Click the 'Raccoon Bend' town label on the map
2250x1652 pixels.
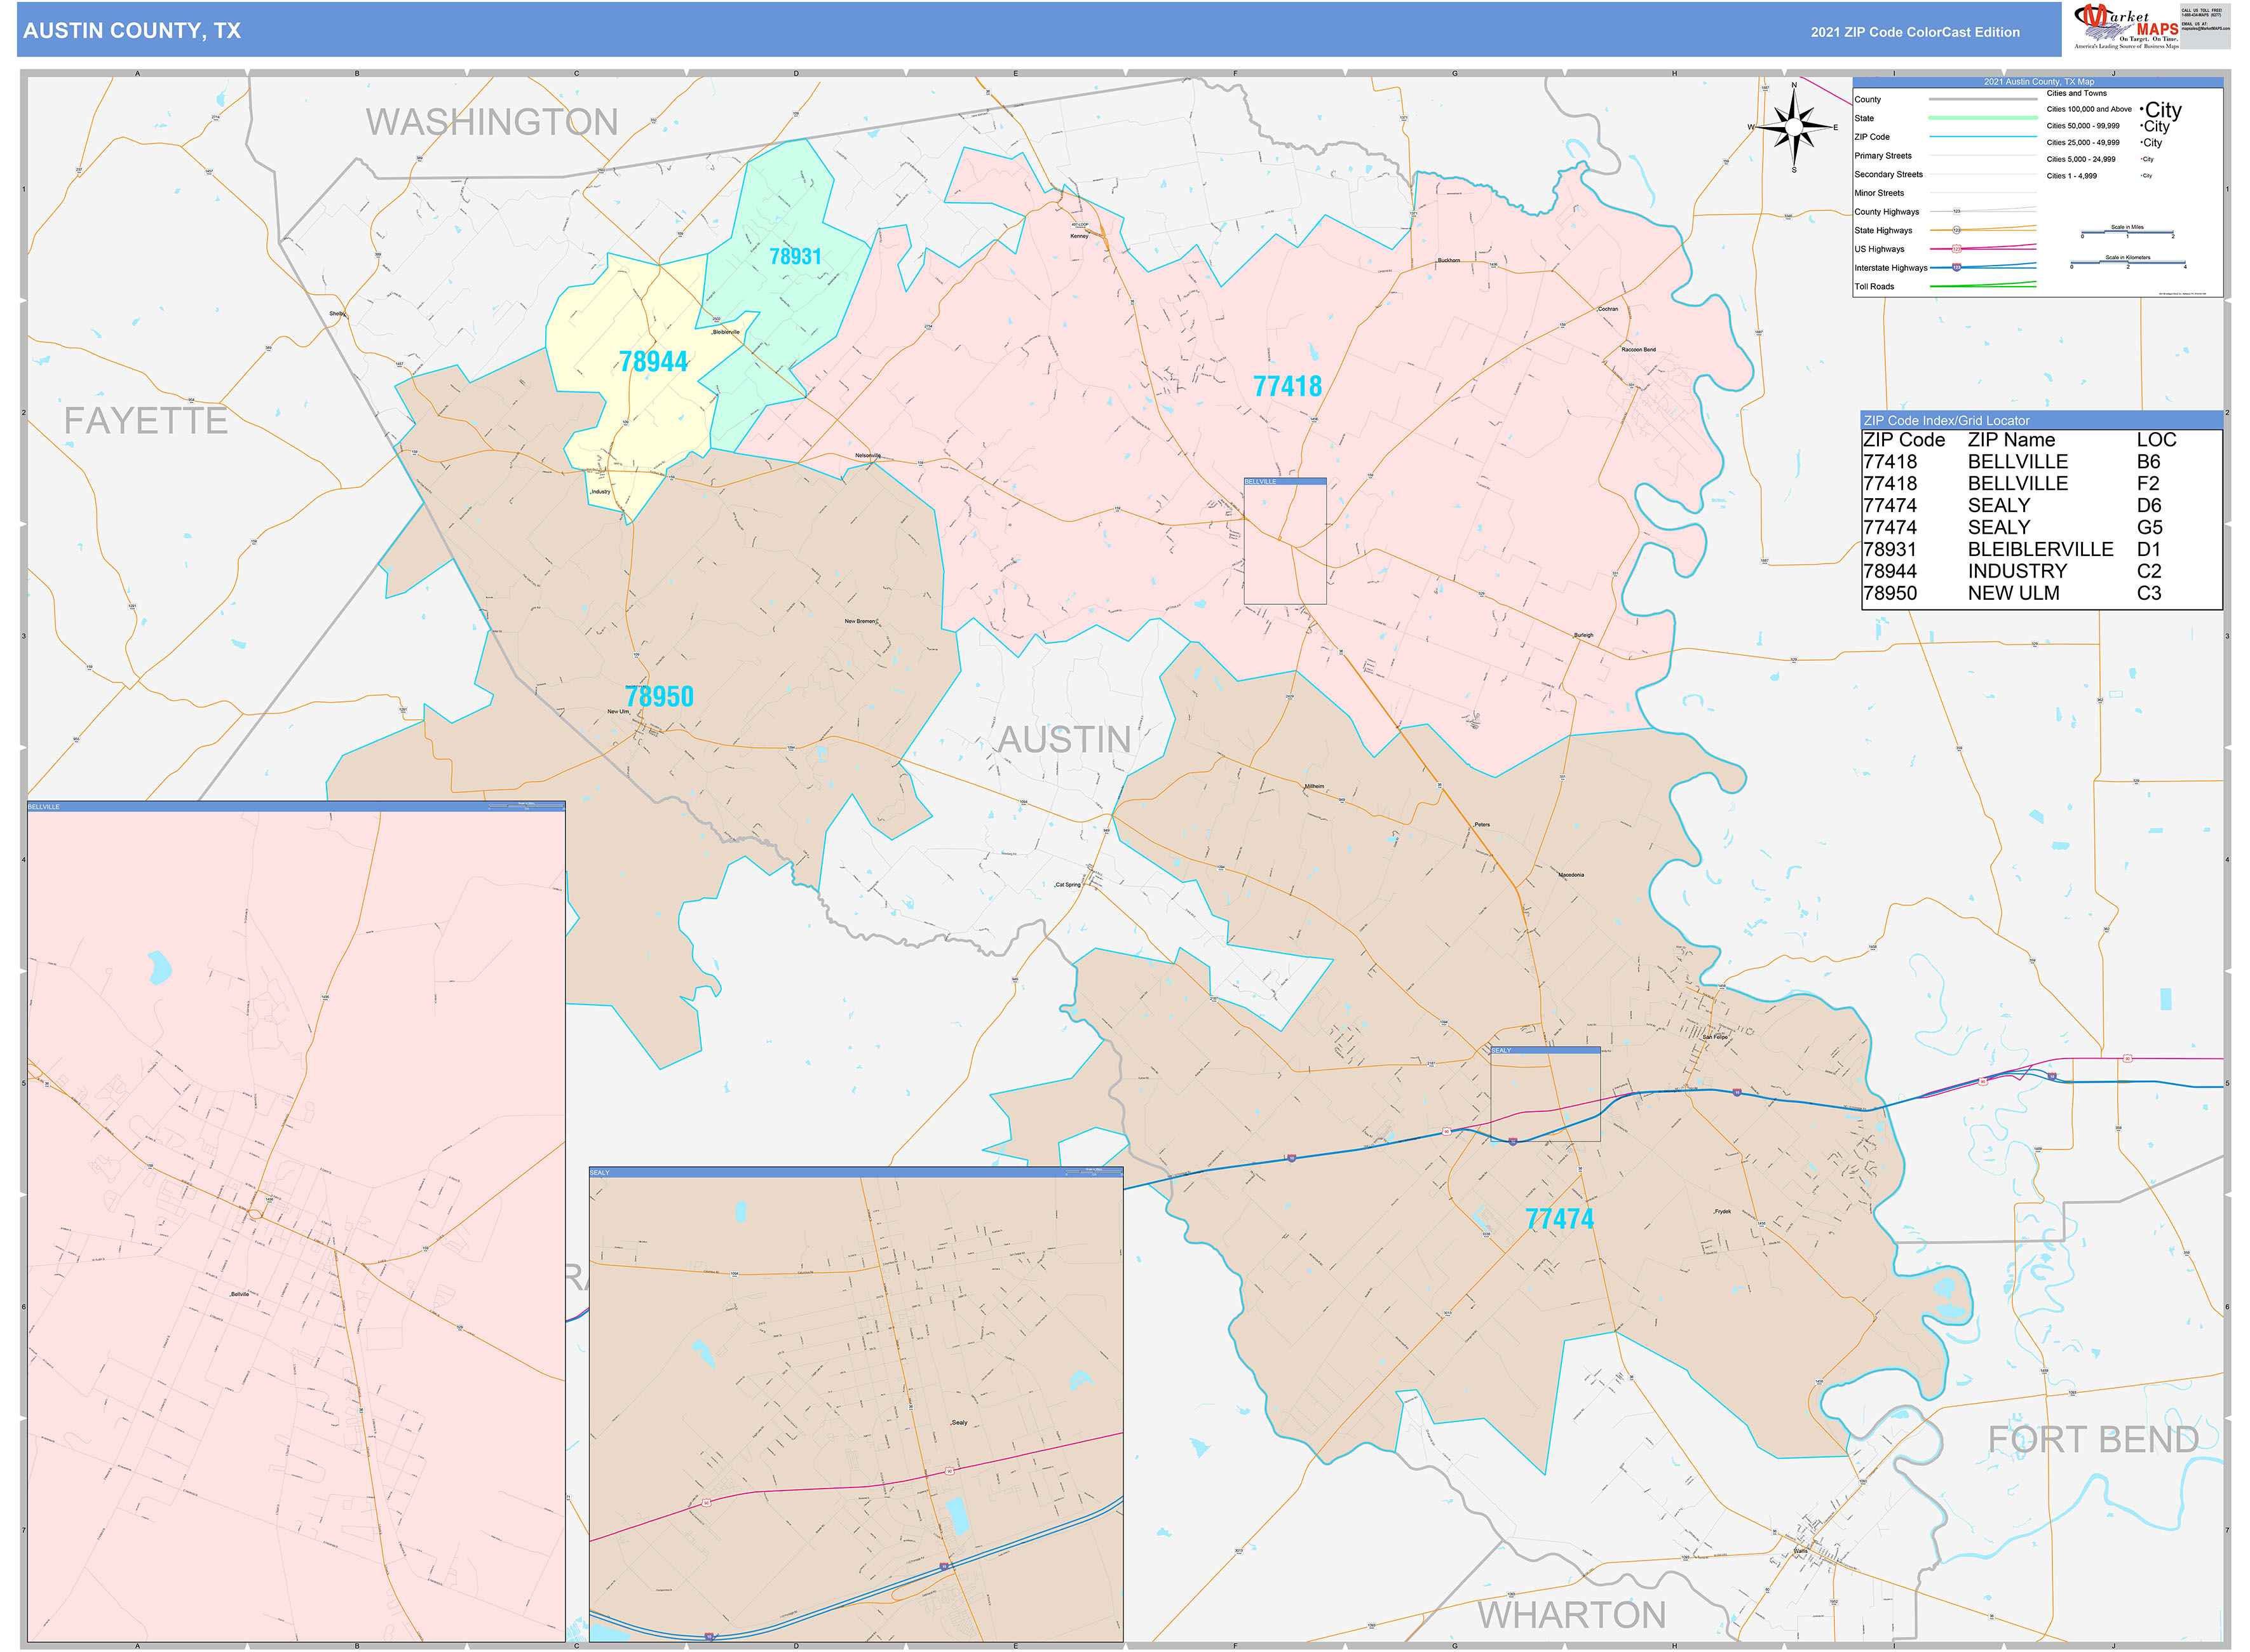pyautogui.click(x=1638, y=350)
